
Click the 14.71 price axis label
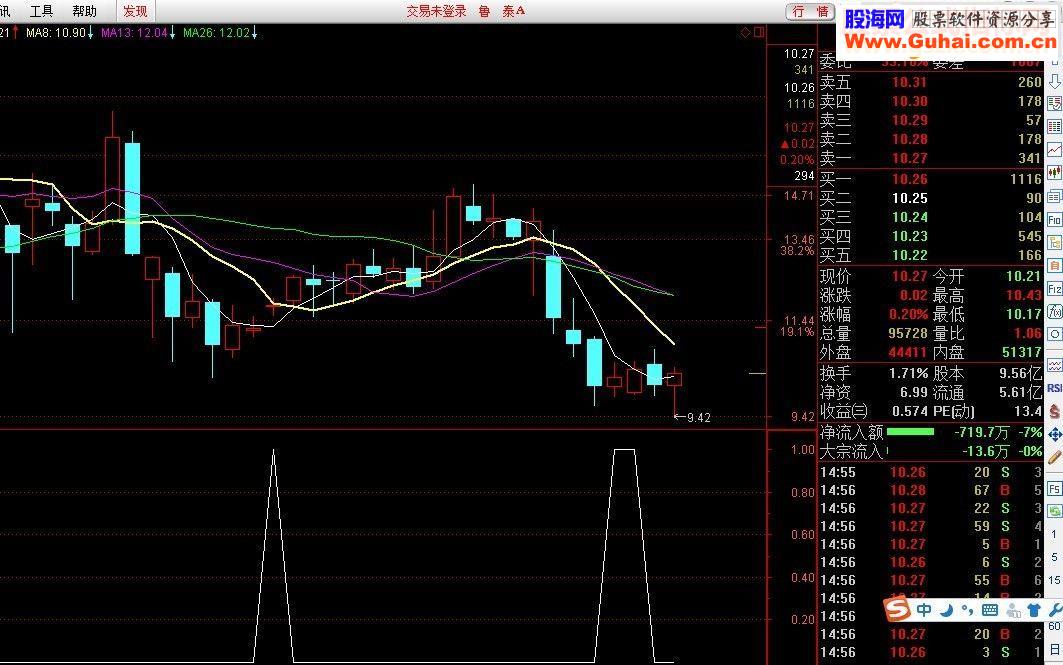coord(798,196)
